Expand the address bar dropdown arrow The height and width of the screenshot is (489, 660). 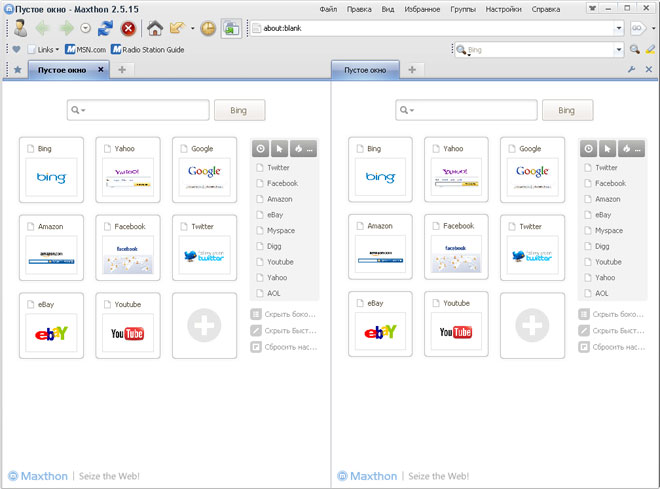coord(619,28)
